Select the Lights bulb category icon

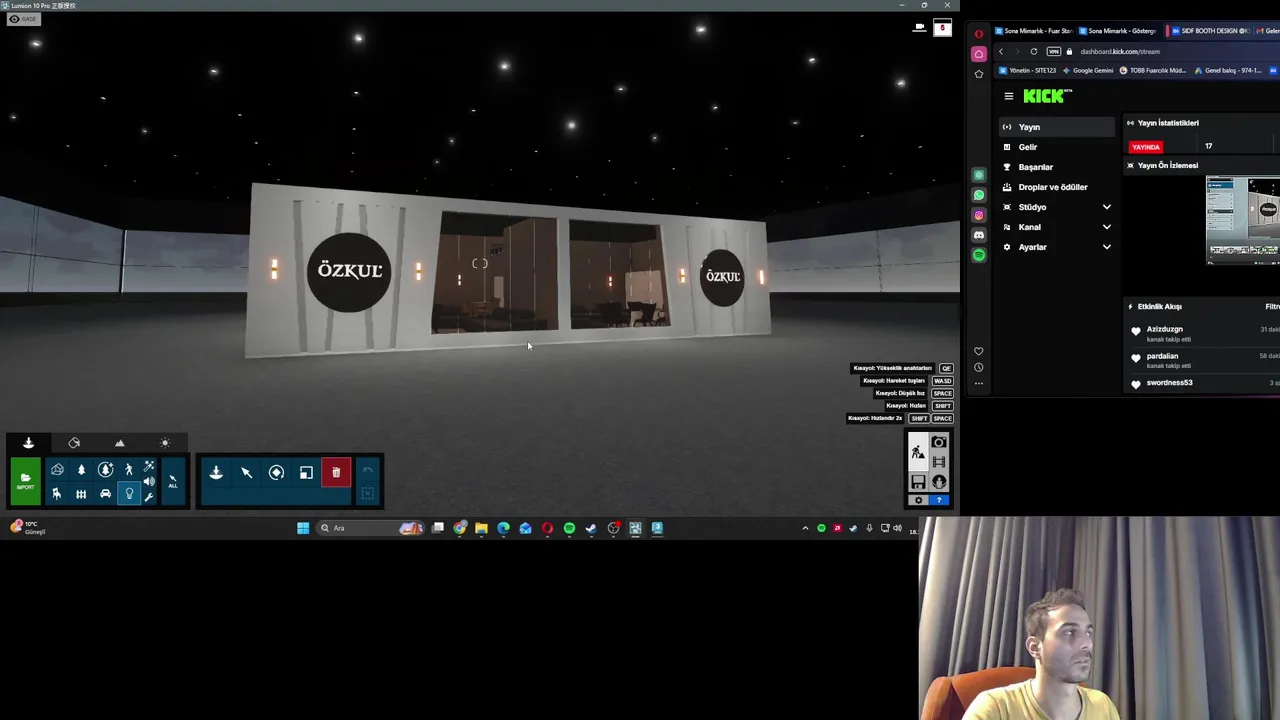(x=129, y=494)
